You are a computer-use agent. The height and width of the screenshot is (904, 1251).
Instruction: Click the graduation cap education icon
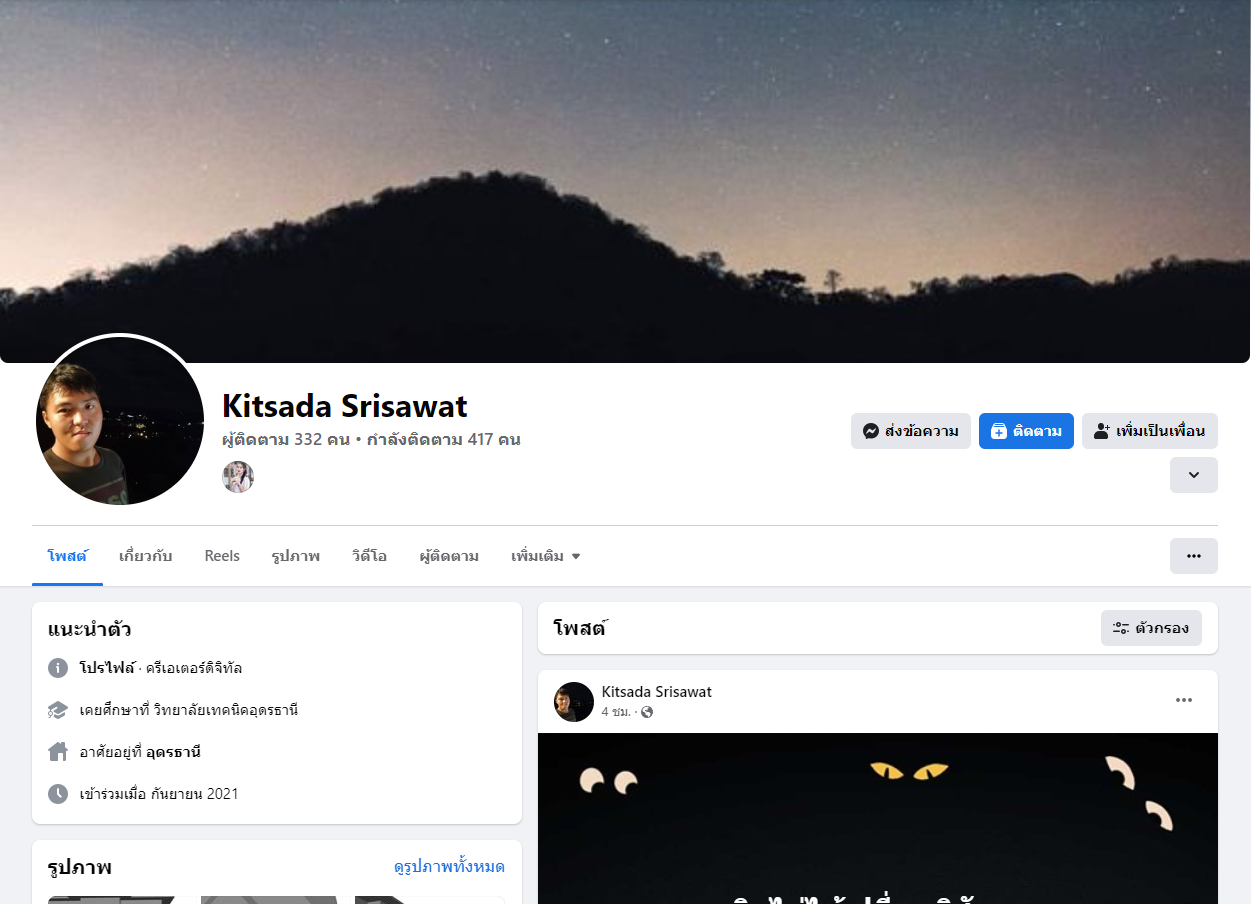[58, 710]
